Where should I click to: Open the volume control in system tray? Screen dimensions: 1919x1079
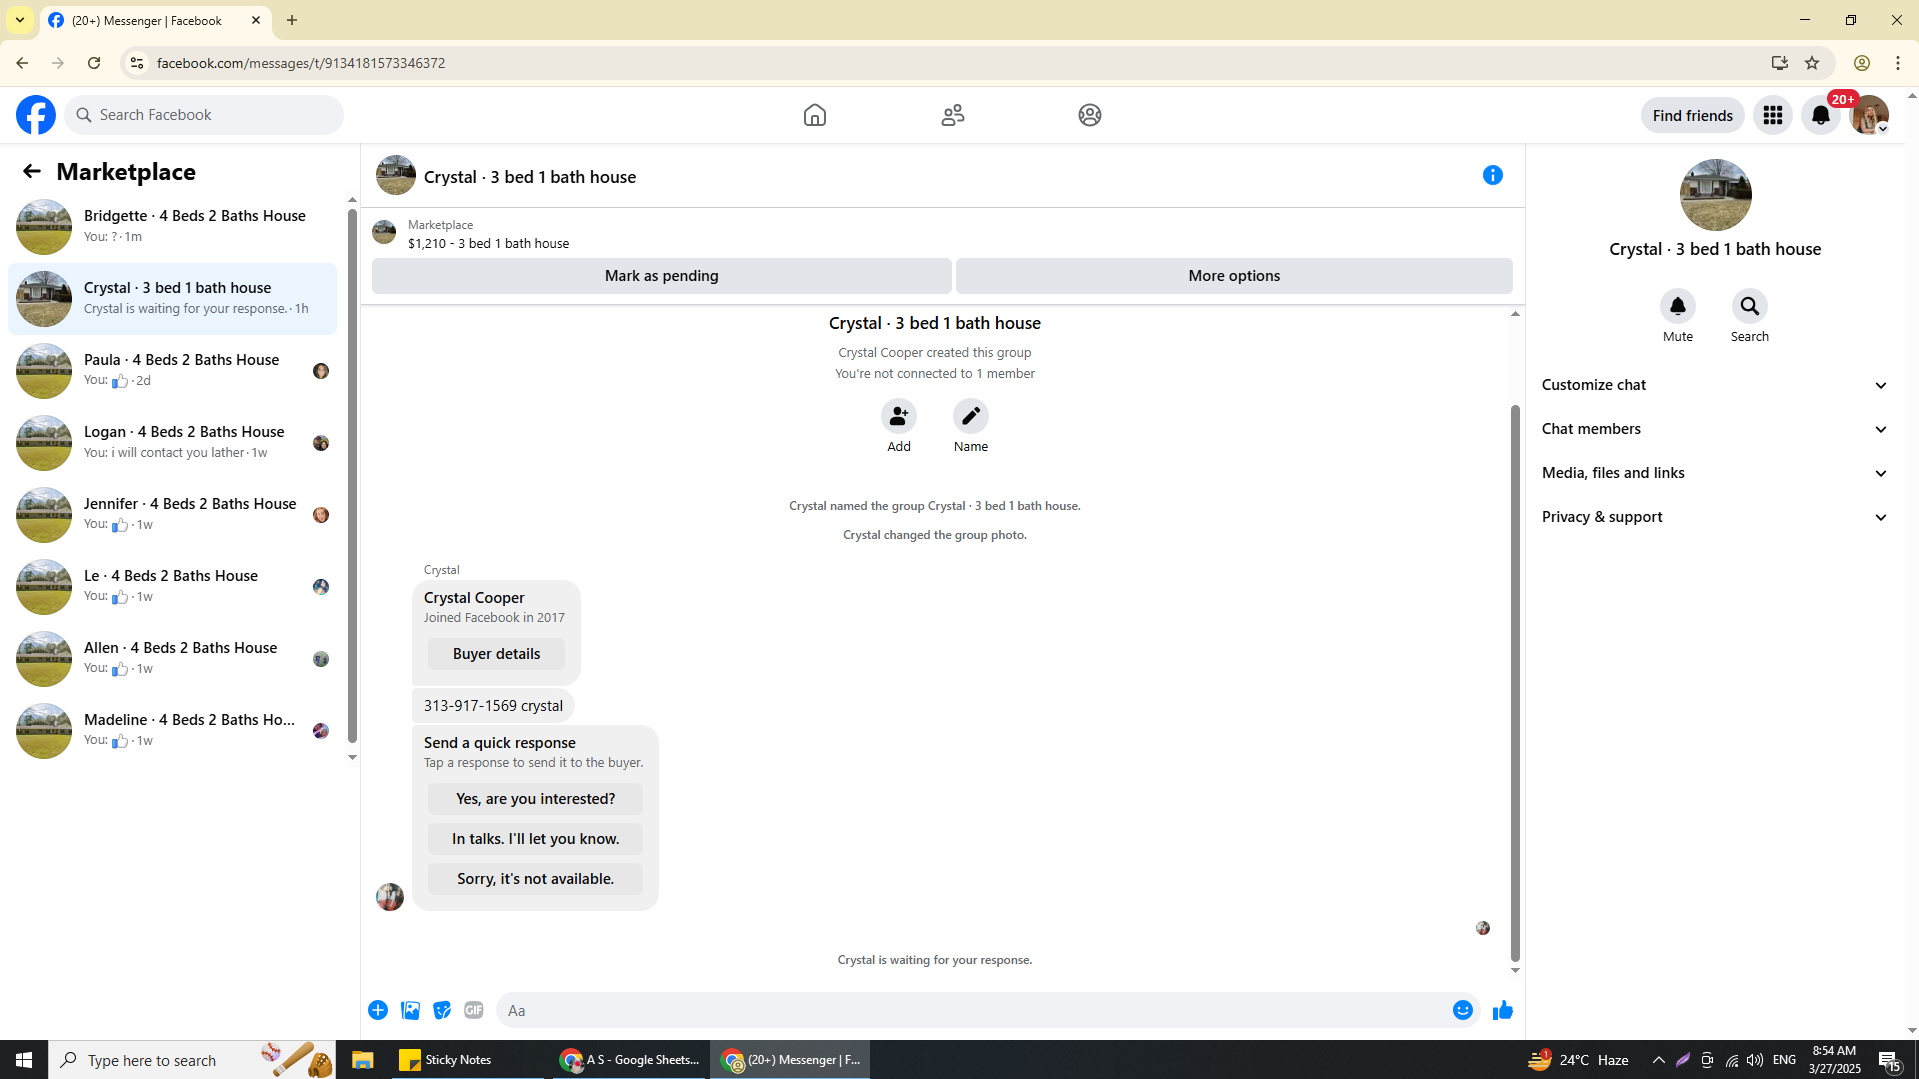coord(1755,1060)
